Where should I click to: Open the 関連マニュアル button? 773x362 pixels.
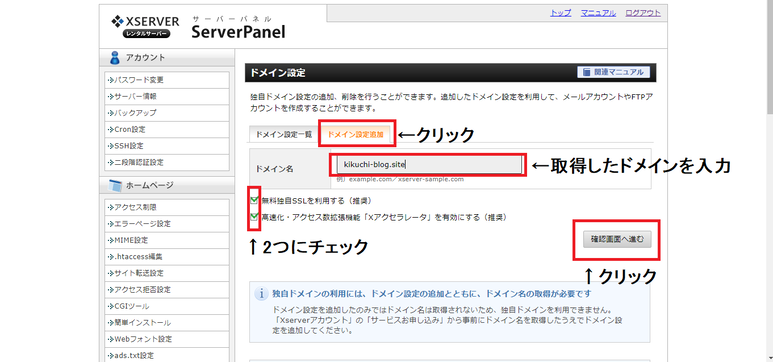click(613, 72)
